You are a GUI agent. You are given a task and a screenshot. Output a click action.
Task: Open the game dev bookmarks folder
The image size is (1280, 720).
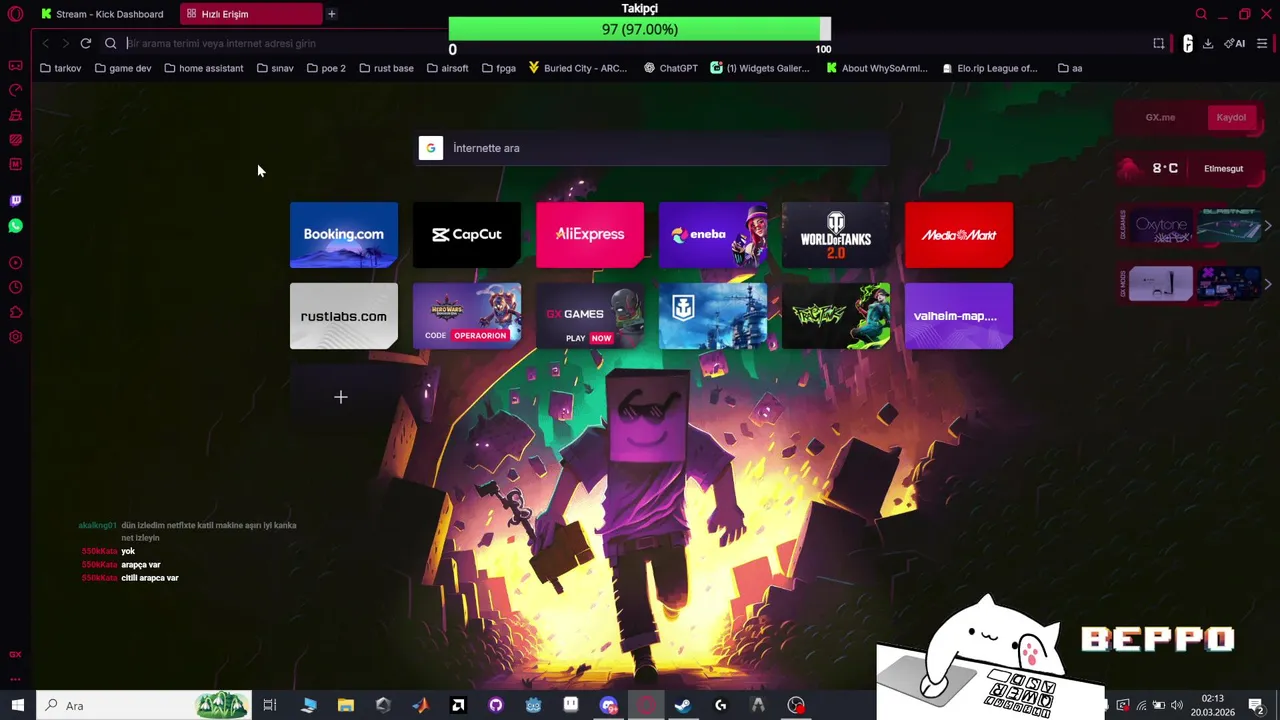(123, 68)
